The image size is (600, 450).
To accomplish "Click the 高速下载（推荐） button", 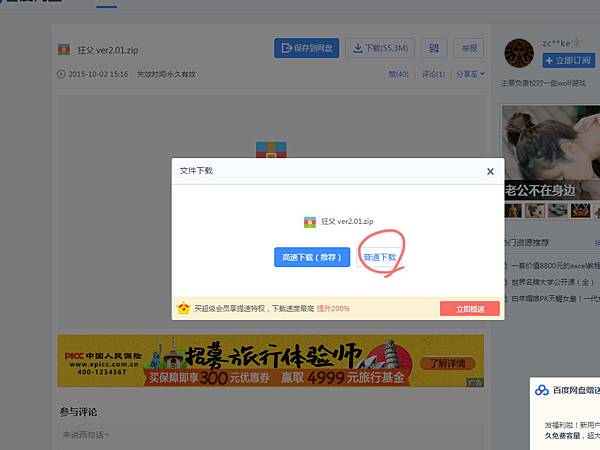I will coord(312,257).
